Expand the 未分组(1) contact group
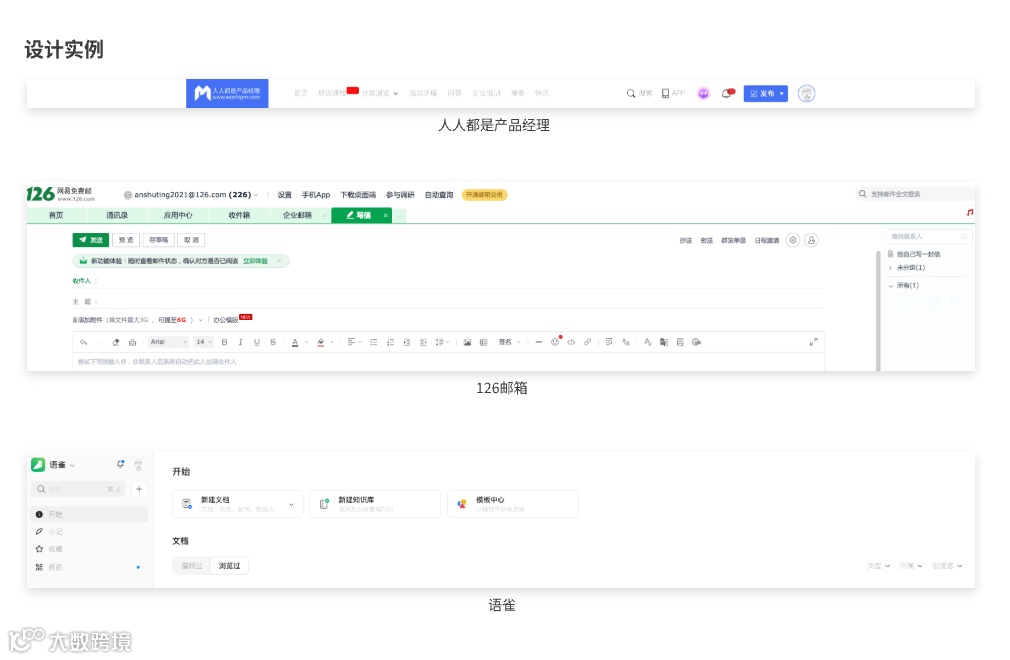 click(891, 268)
